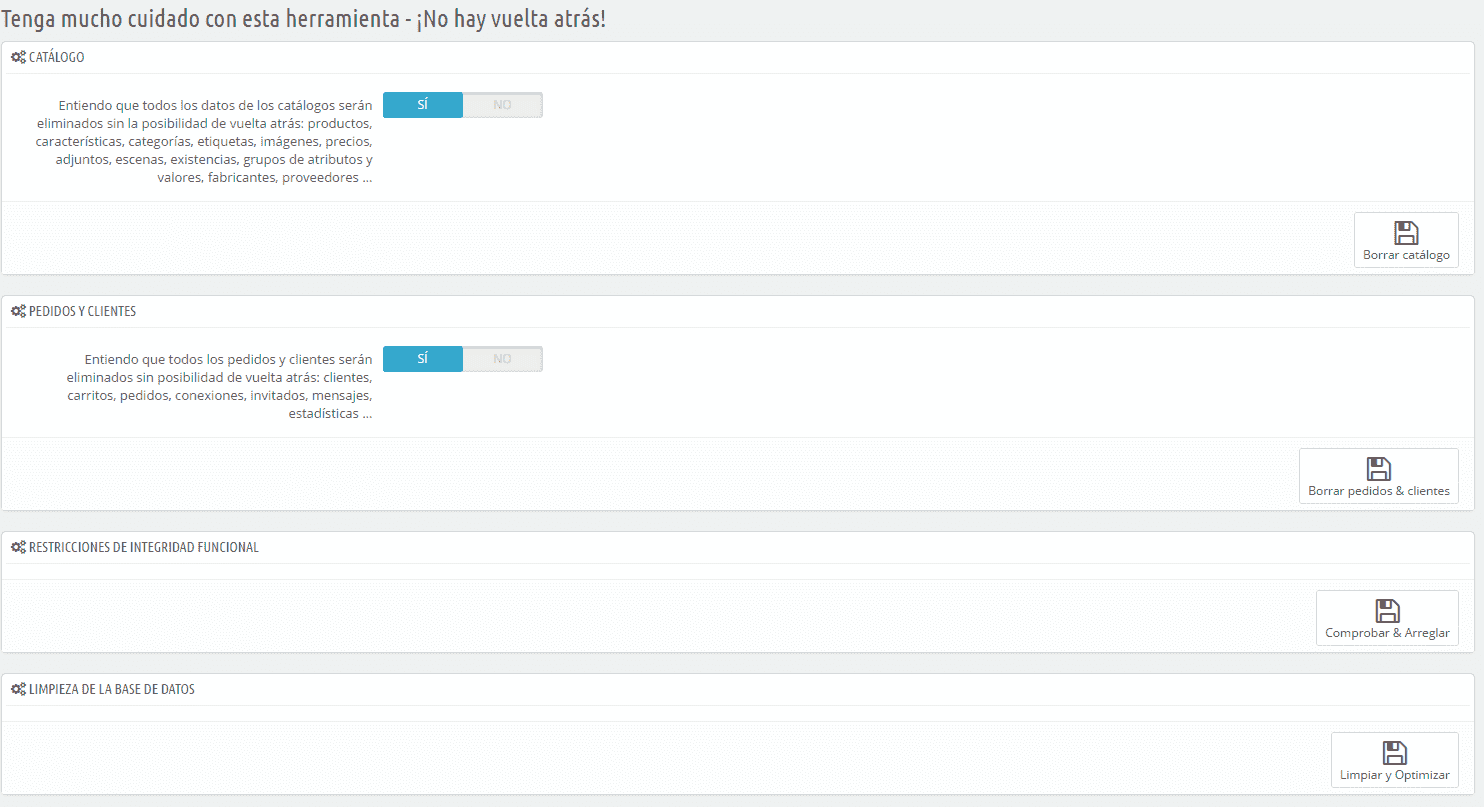
Task: Click floppy disk icon above Borrar pedidos & clientes
Action: click(1378, 469)
